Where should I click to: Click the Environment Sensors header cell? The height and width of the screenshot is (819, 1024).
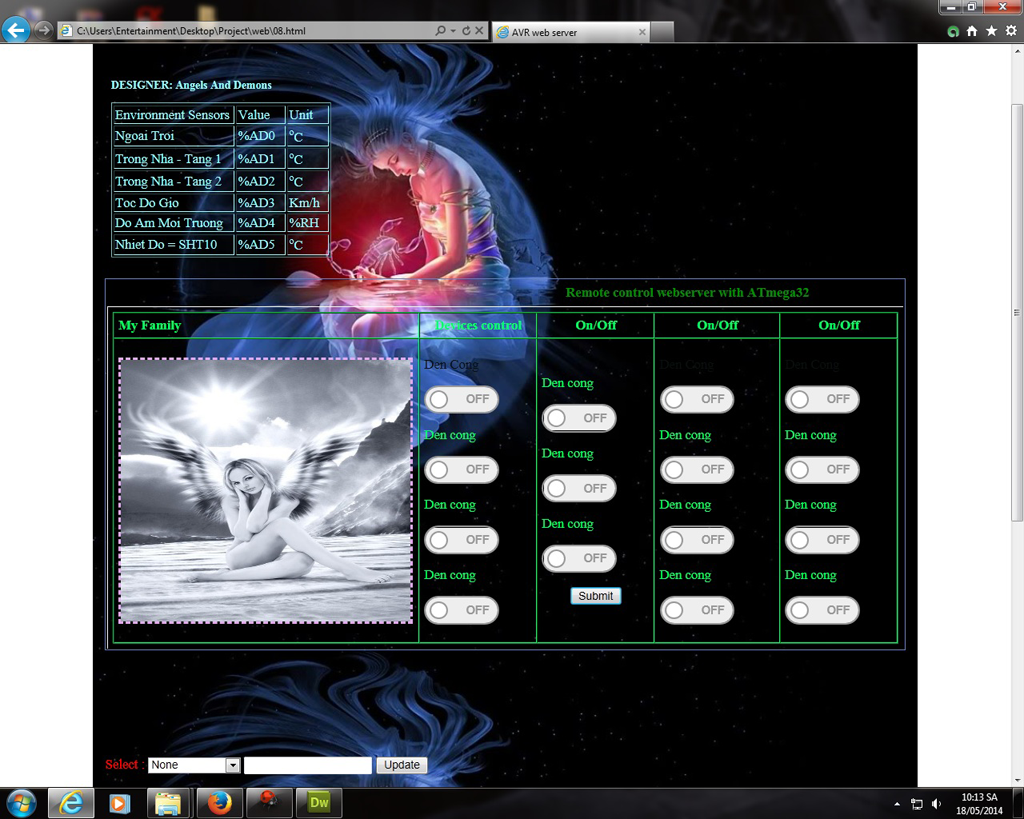tap(173, 114)
